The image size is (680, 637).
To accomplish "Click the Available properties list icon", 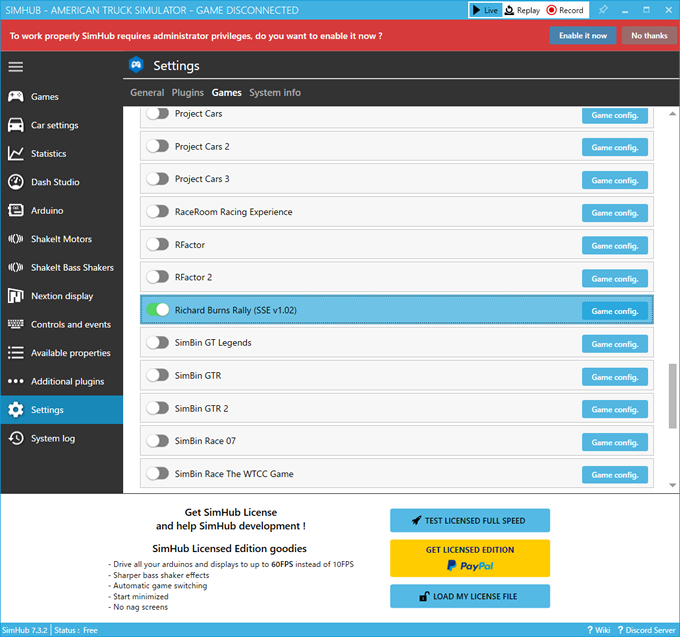I will tap(16, 353).
